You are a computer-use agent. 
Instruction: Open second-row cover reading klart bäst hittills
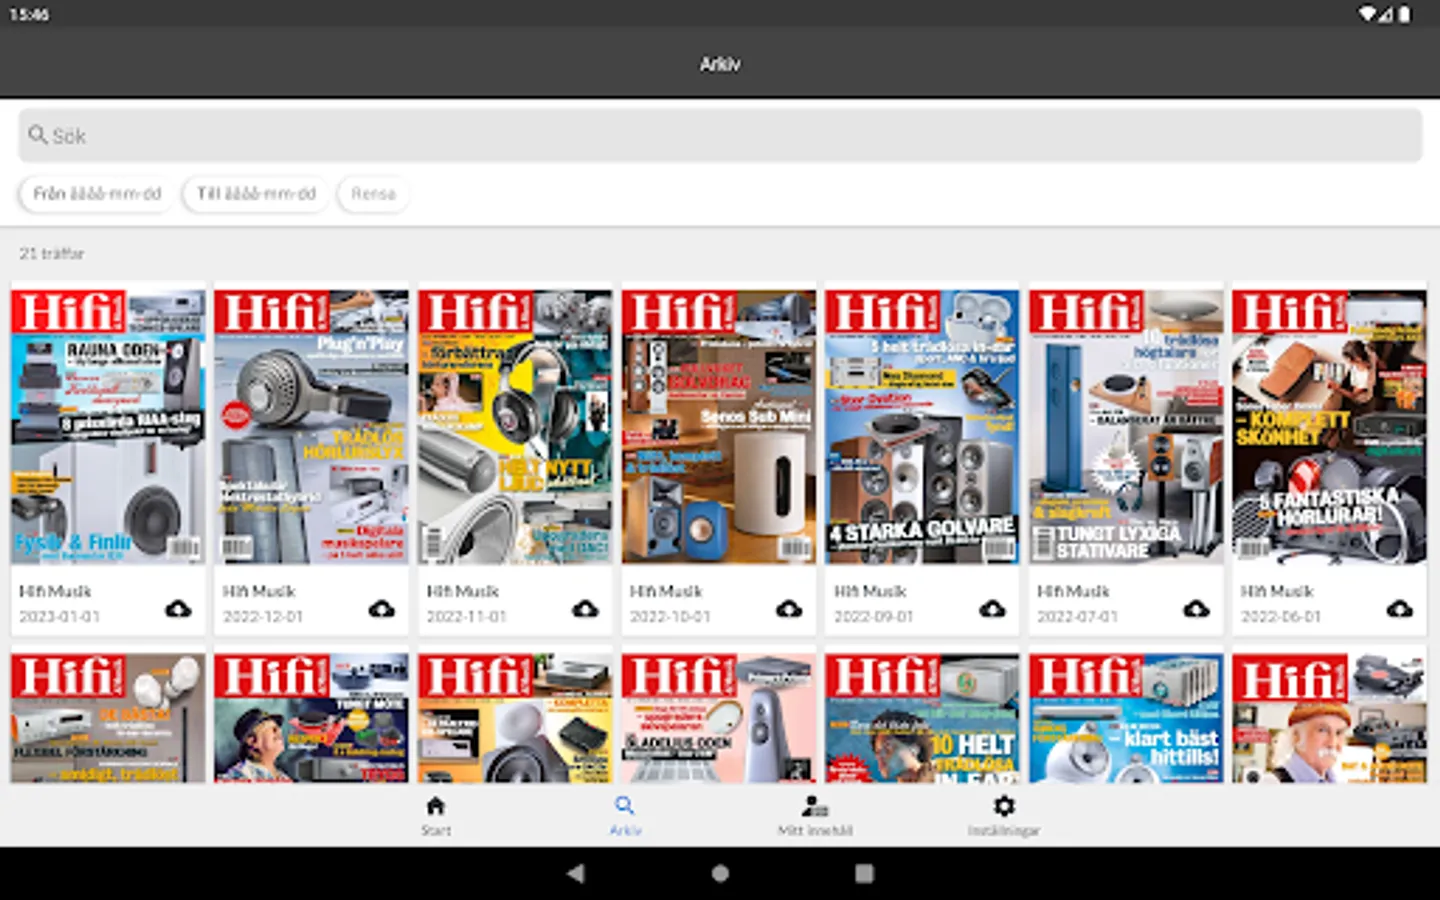point(1126,718)
